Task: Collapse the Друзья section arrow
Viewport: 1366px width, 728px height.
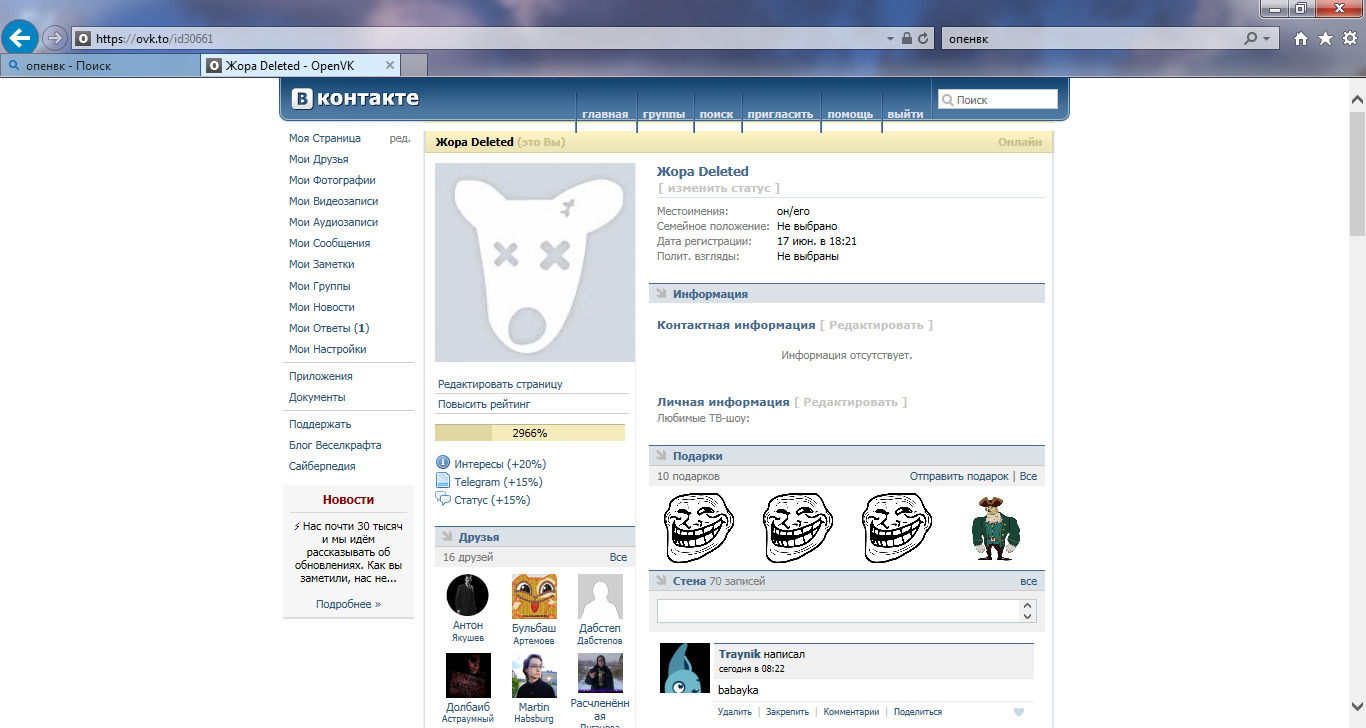Action: pyautogui.click(x=447, y=537)
